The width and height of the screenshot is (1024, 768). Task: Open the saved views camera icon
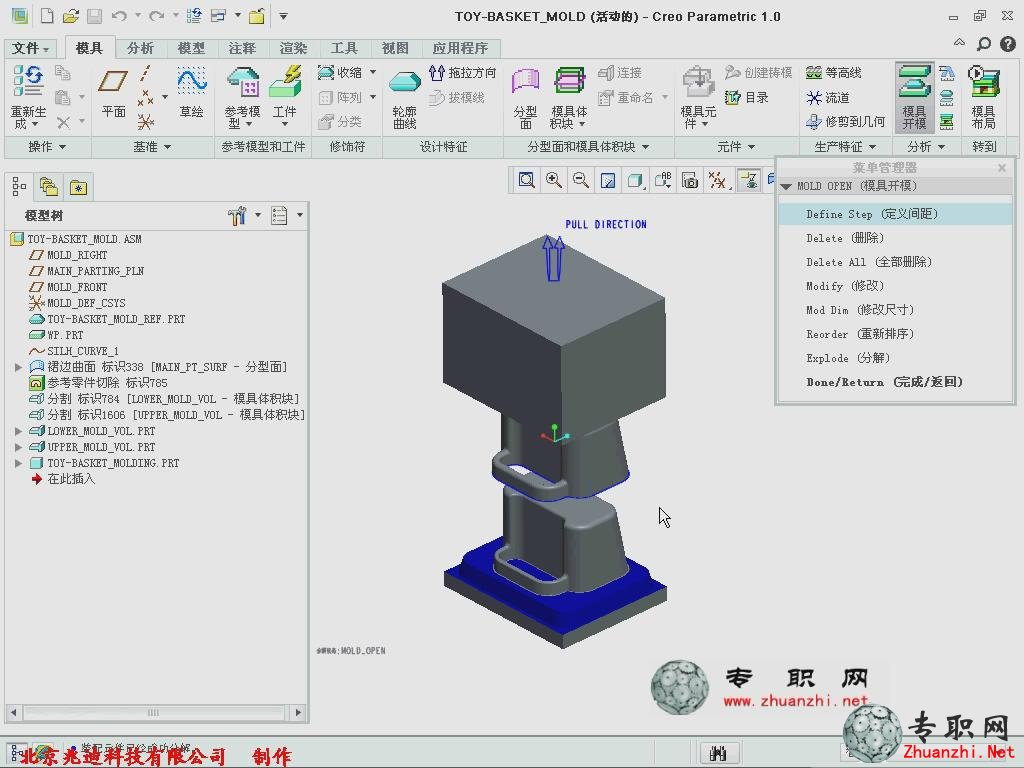pos(690,180)
